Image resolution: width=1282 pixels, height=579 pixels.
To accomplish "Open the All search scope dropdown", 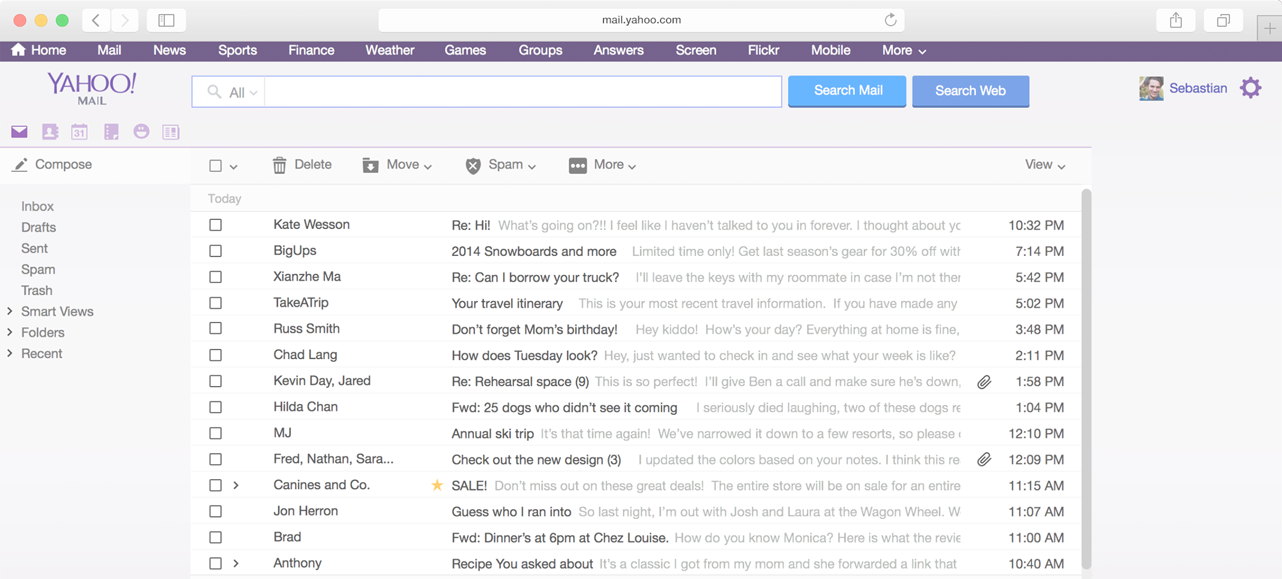I will 243,92.
